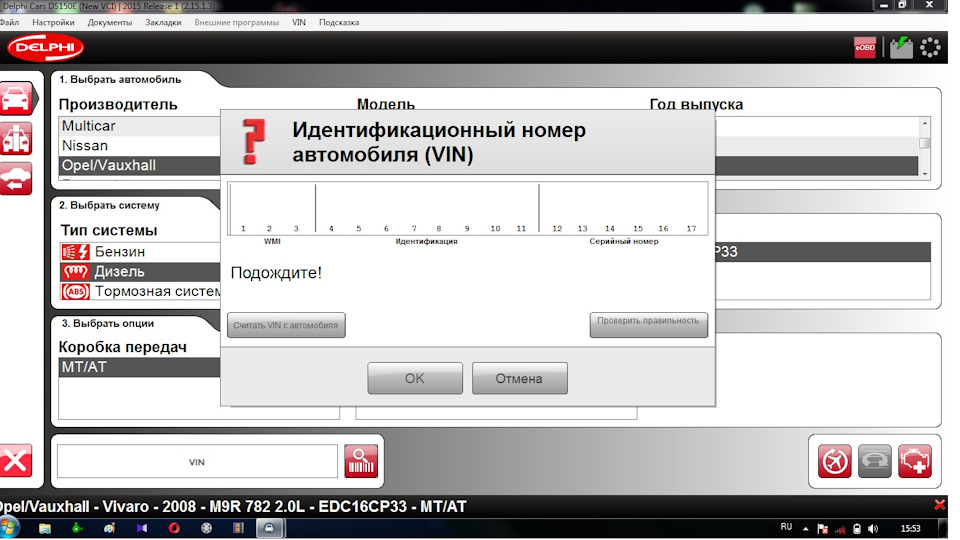
Task: Click the engine diagnose plus icon
Action: [915, 461]
